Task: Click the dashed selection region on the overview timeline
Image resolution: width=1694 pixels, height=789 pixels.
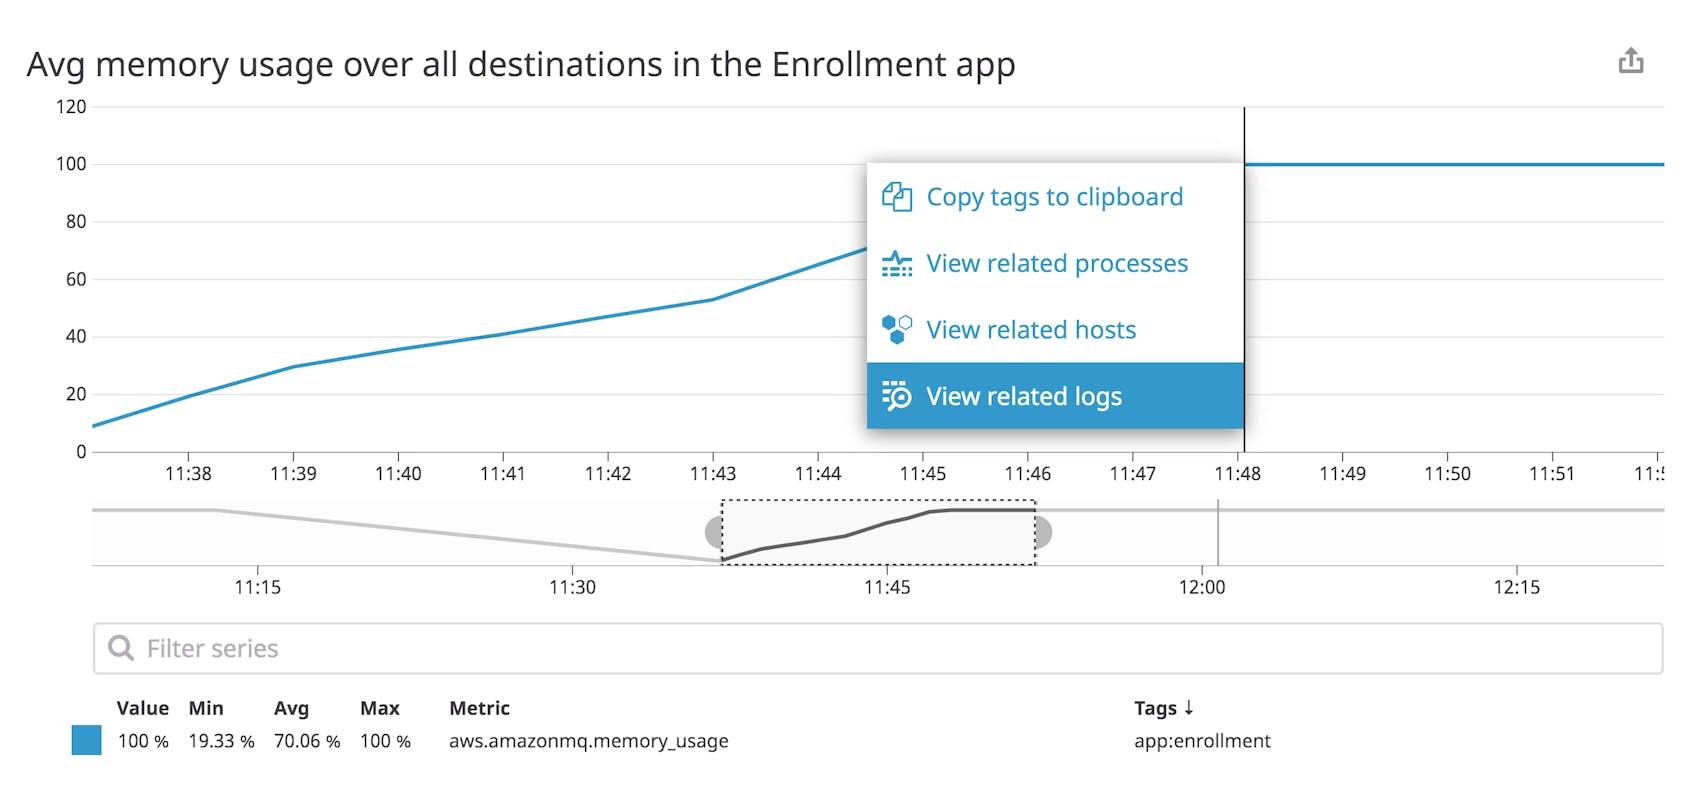Action: 878,533
